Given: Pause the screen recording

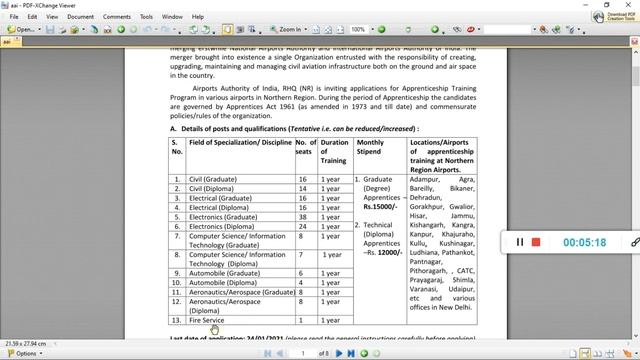Looking at the screenshot, I should pos(520,242).
